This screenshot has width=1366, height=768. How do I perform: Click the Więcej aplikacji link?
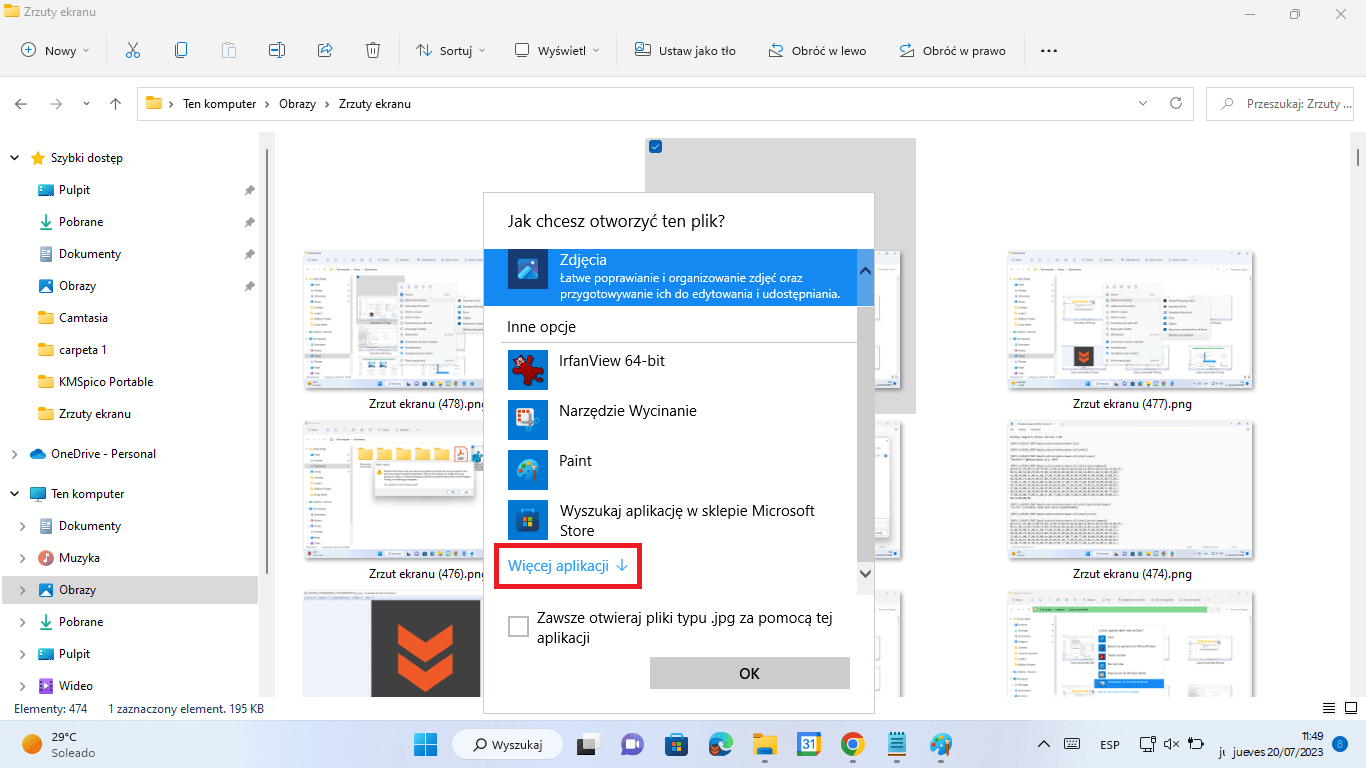pyautogui.click(x=567, y=566)
